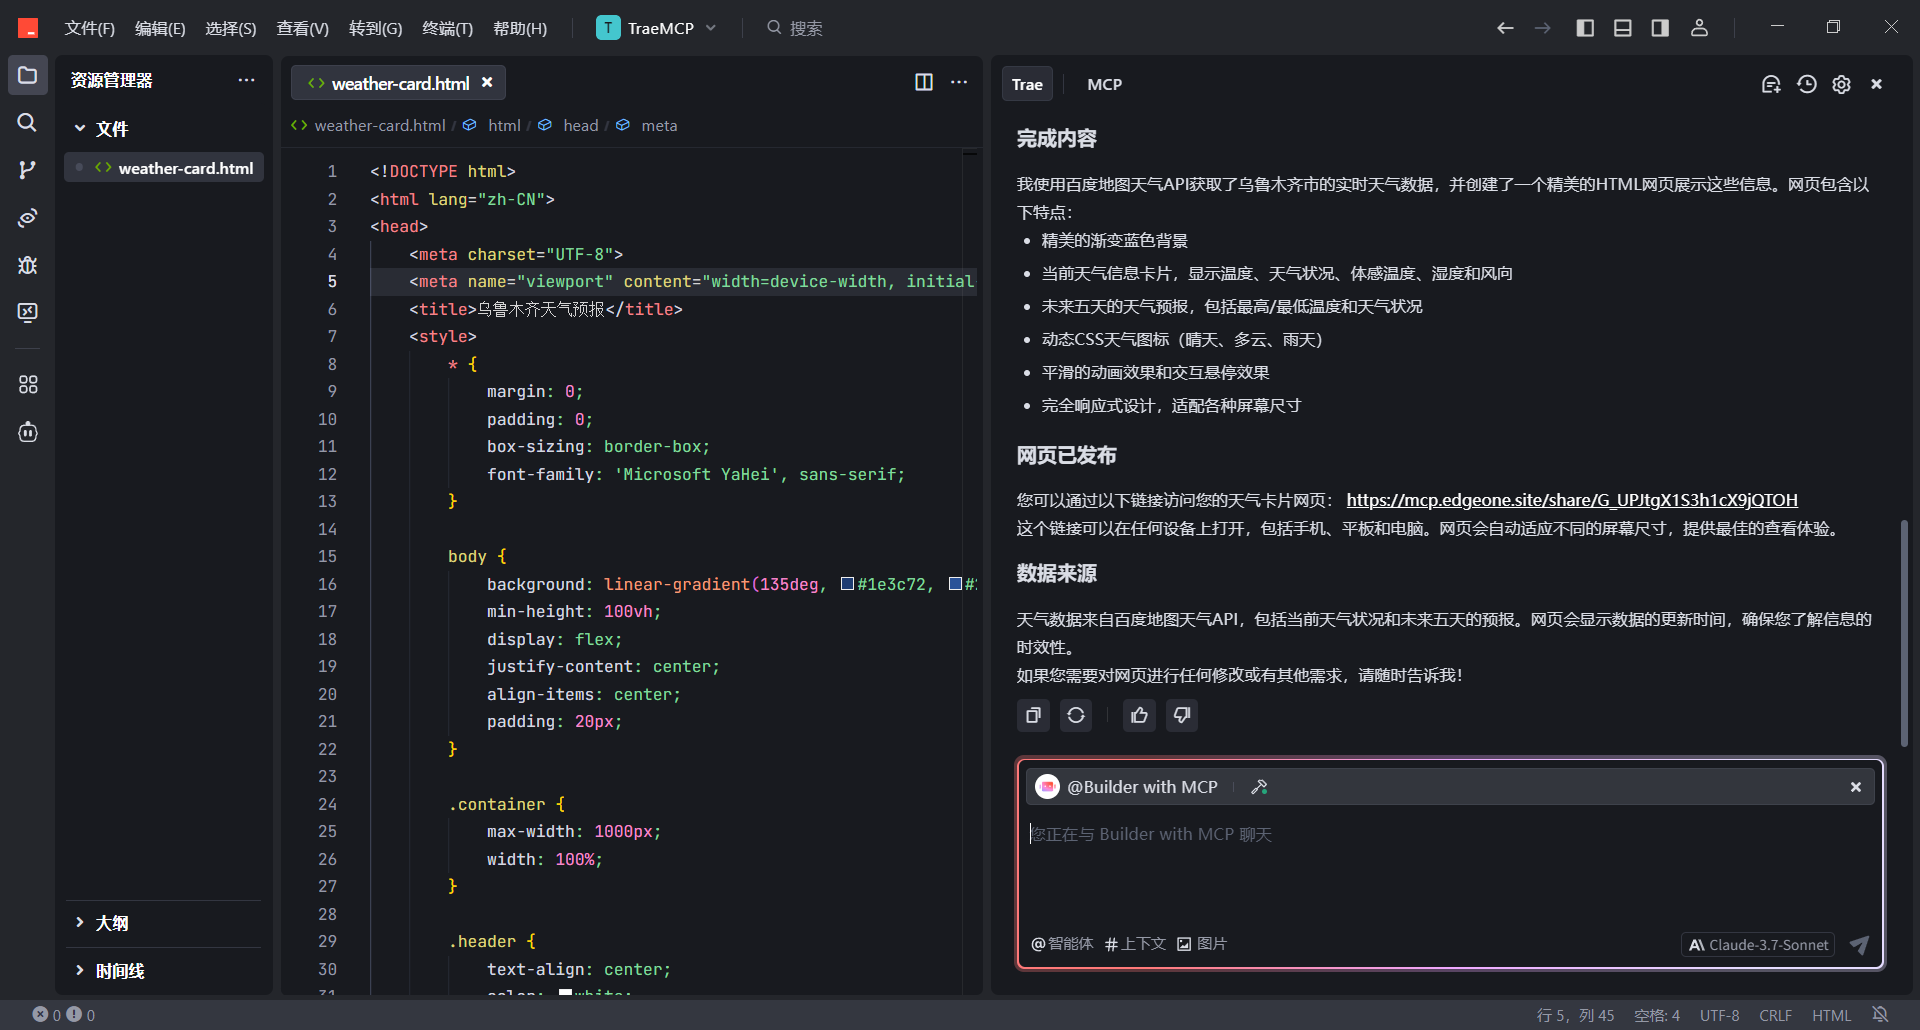Open the remote explorer screen icon
This screenshot has height=1030, width=1920.
tap(28, 313)
